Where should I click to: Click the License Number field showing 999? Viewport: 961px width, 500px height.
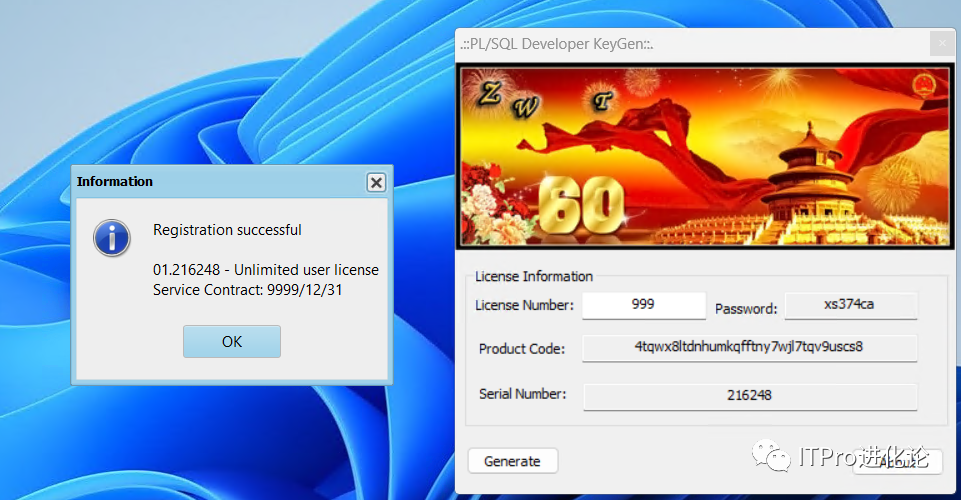coord(644,305)
